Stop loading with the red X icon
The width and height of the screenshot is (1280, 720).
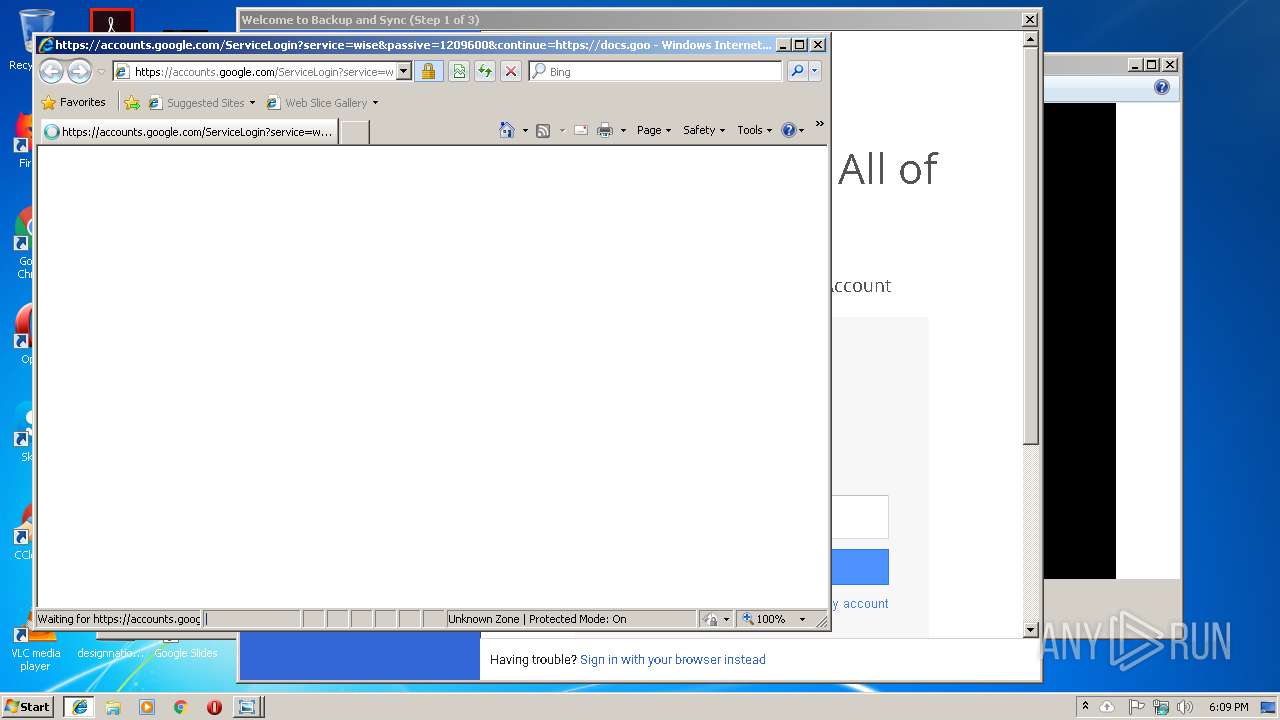tap(511, 71)
